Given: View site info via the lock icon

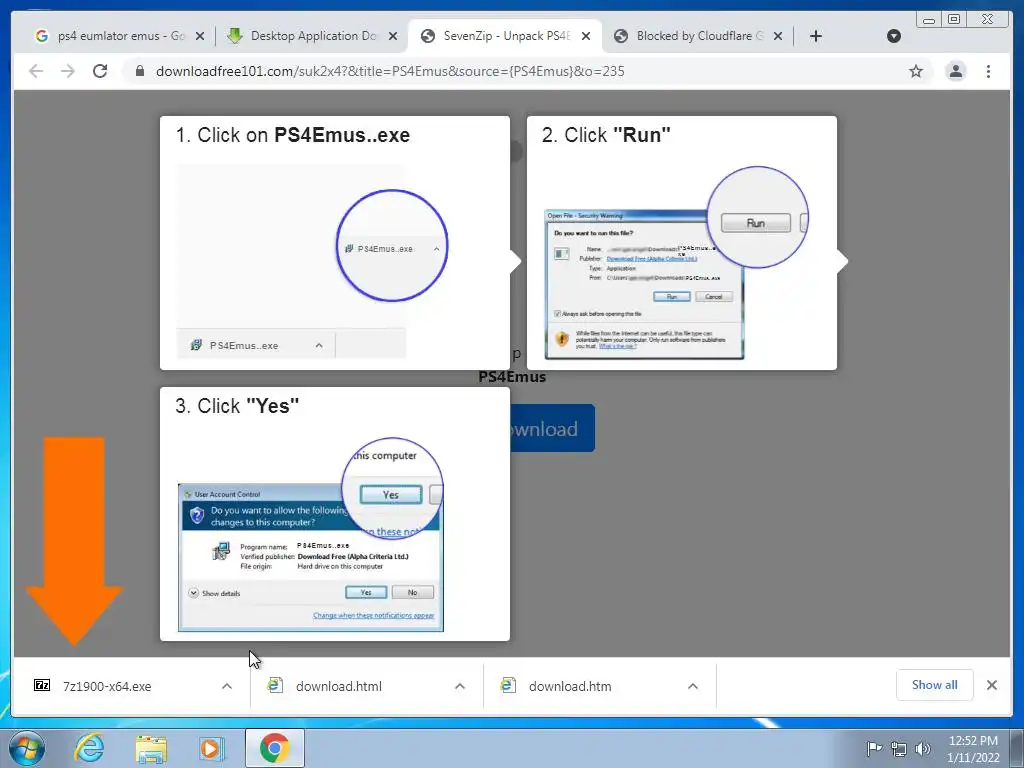Looking at the screenshot, I should 139,71.
